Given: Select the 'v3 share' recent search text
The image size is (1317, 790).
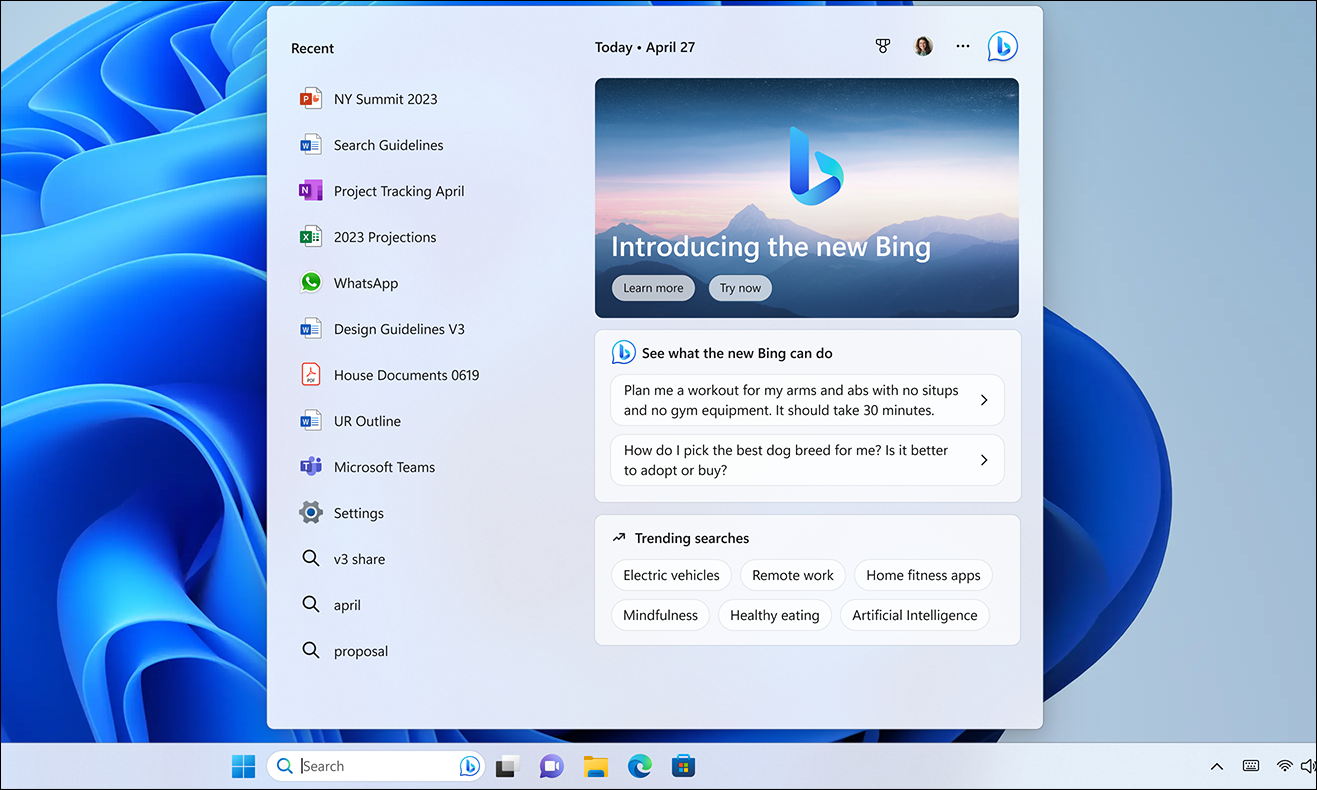Looking at the screenshot, I should pos(359,559).
